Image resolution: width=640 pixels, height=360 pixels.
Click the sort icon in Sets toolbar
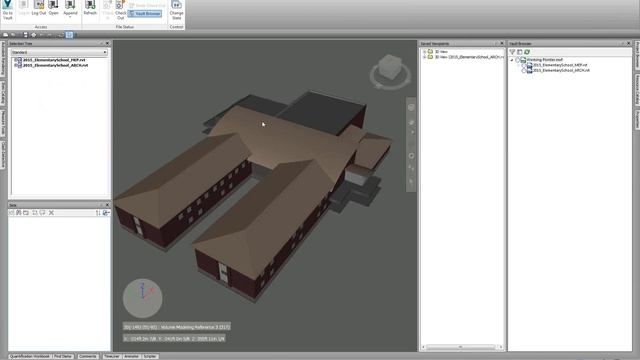pyautogui.click(x=98, y=213)
